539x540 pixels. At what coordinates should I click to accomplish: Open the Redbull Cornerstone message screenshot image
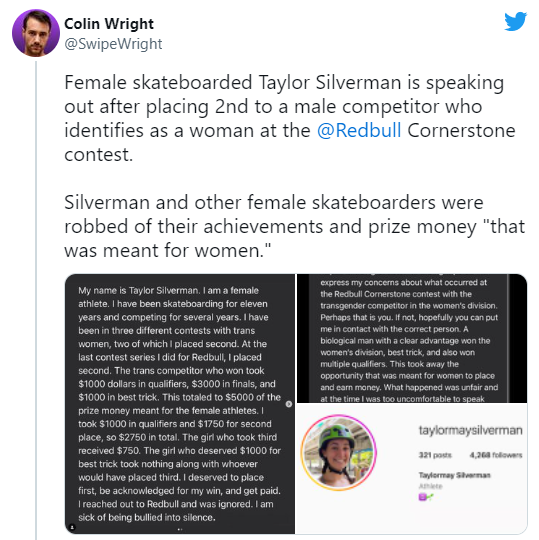pyautogui.click(x=412, y=338)
